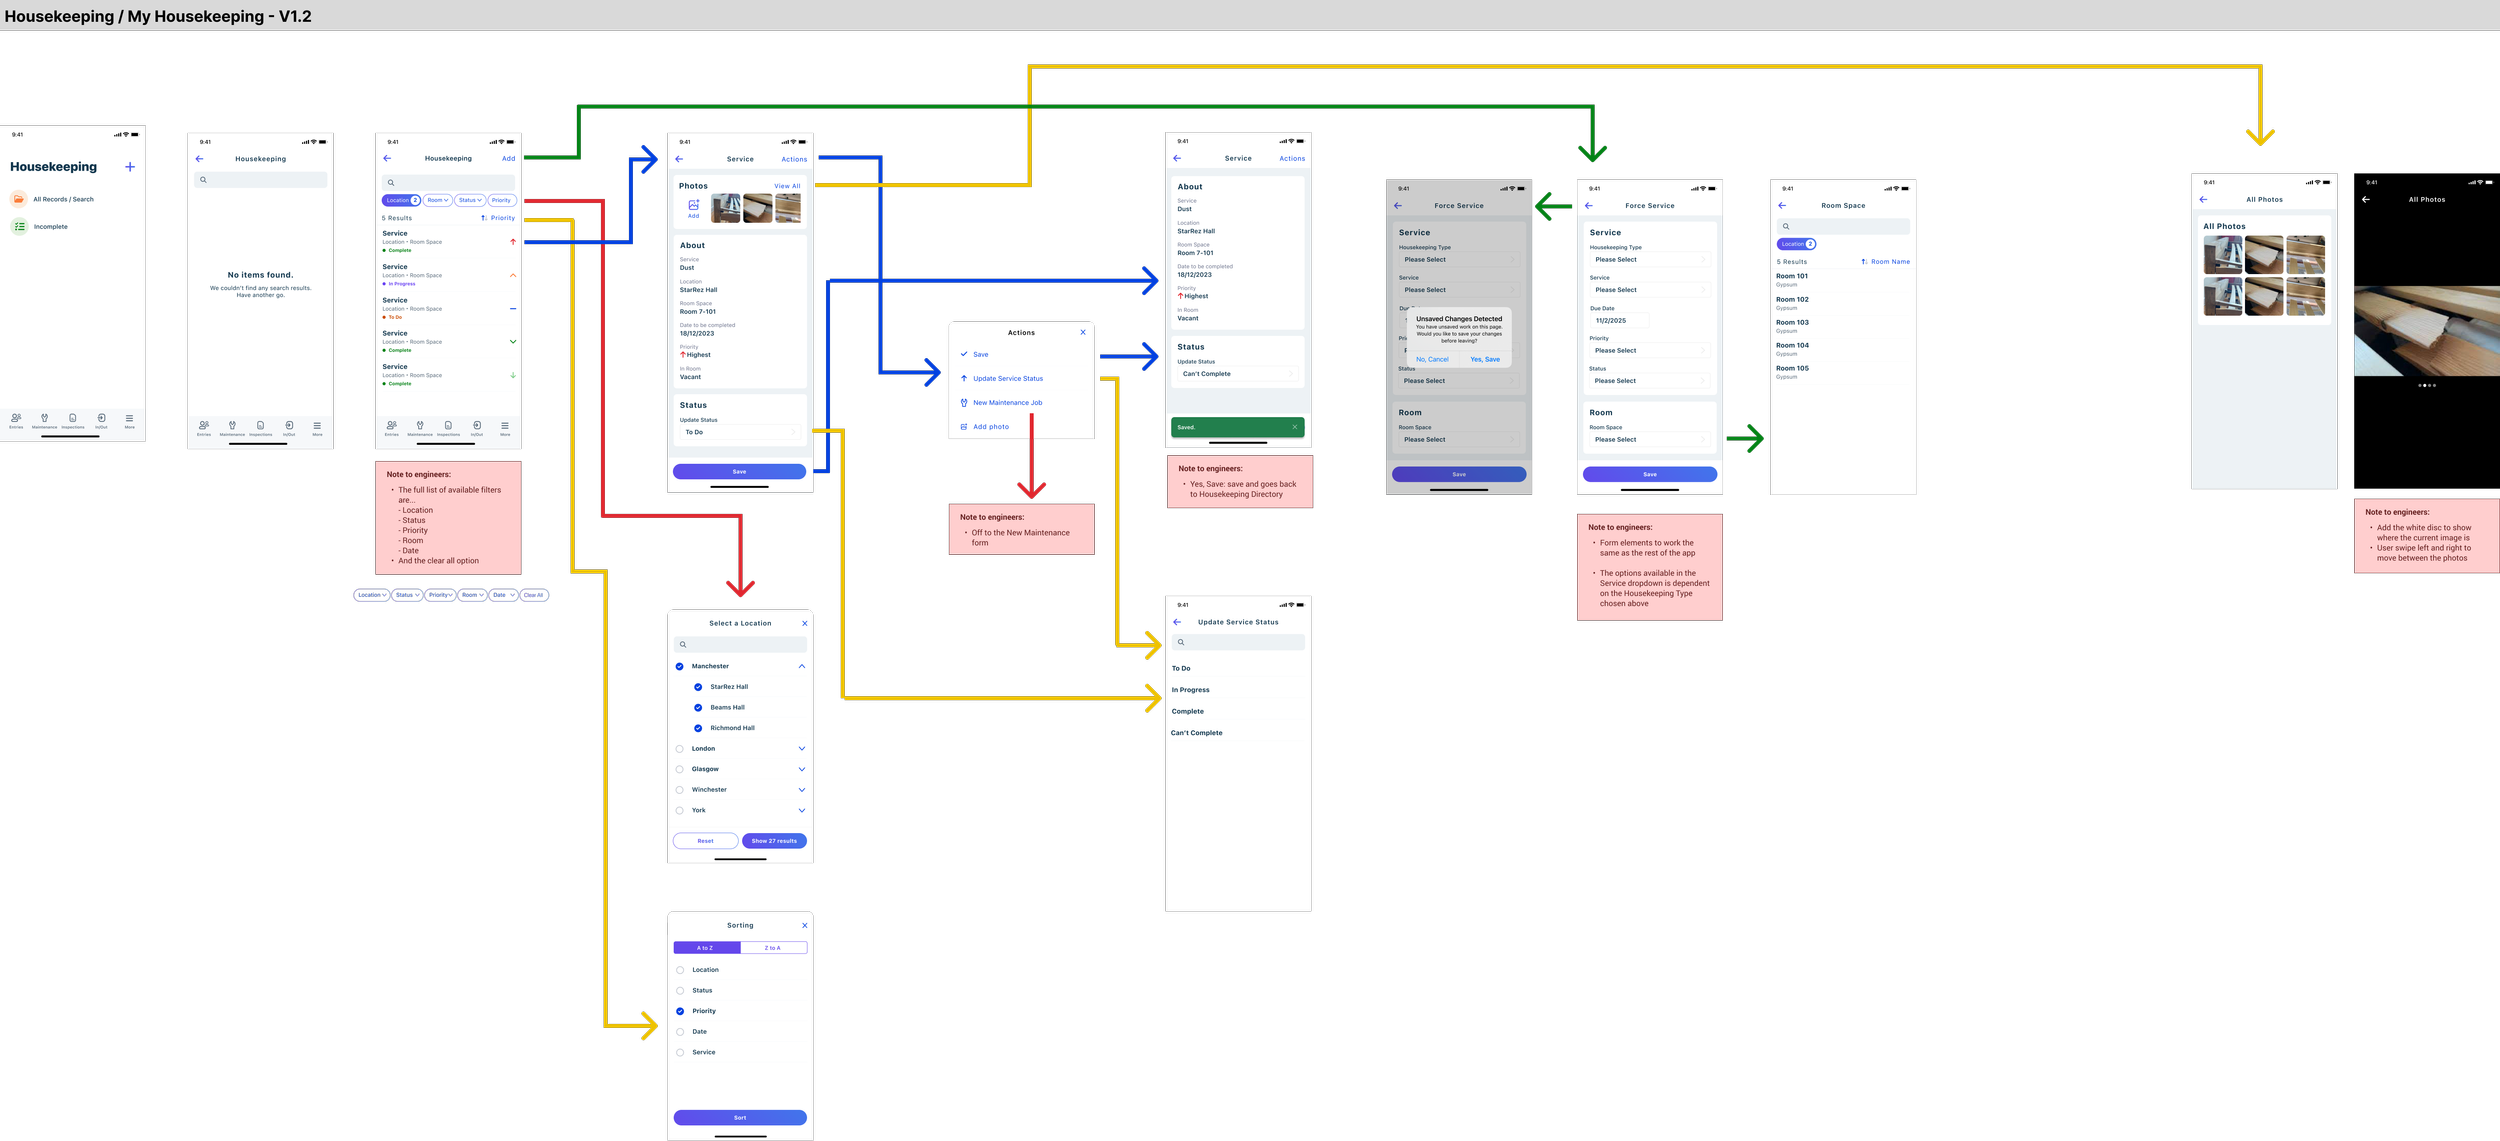Click the green Incomplete checklist icon

19,227
